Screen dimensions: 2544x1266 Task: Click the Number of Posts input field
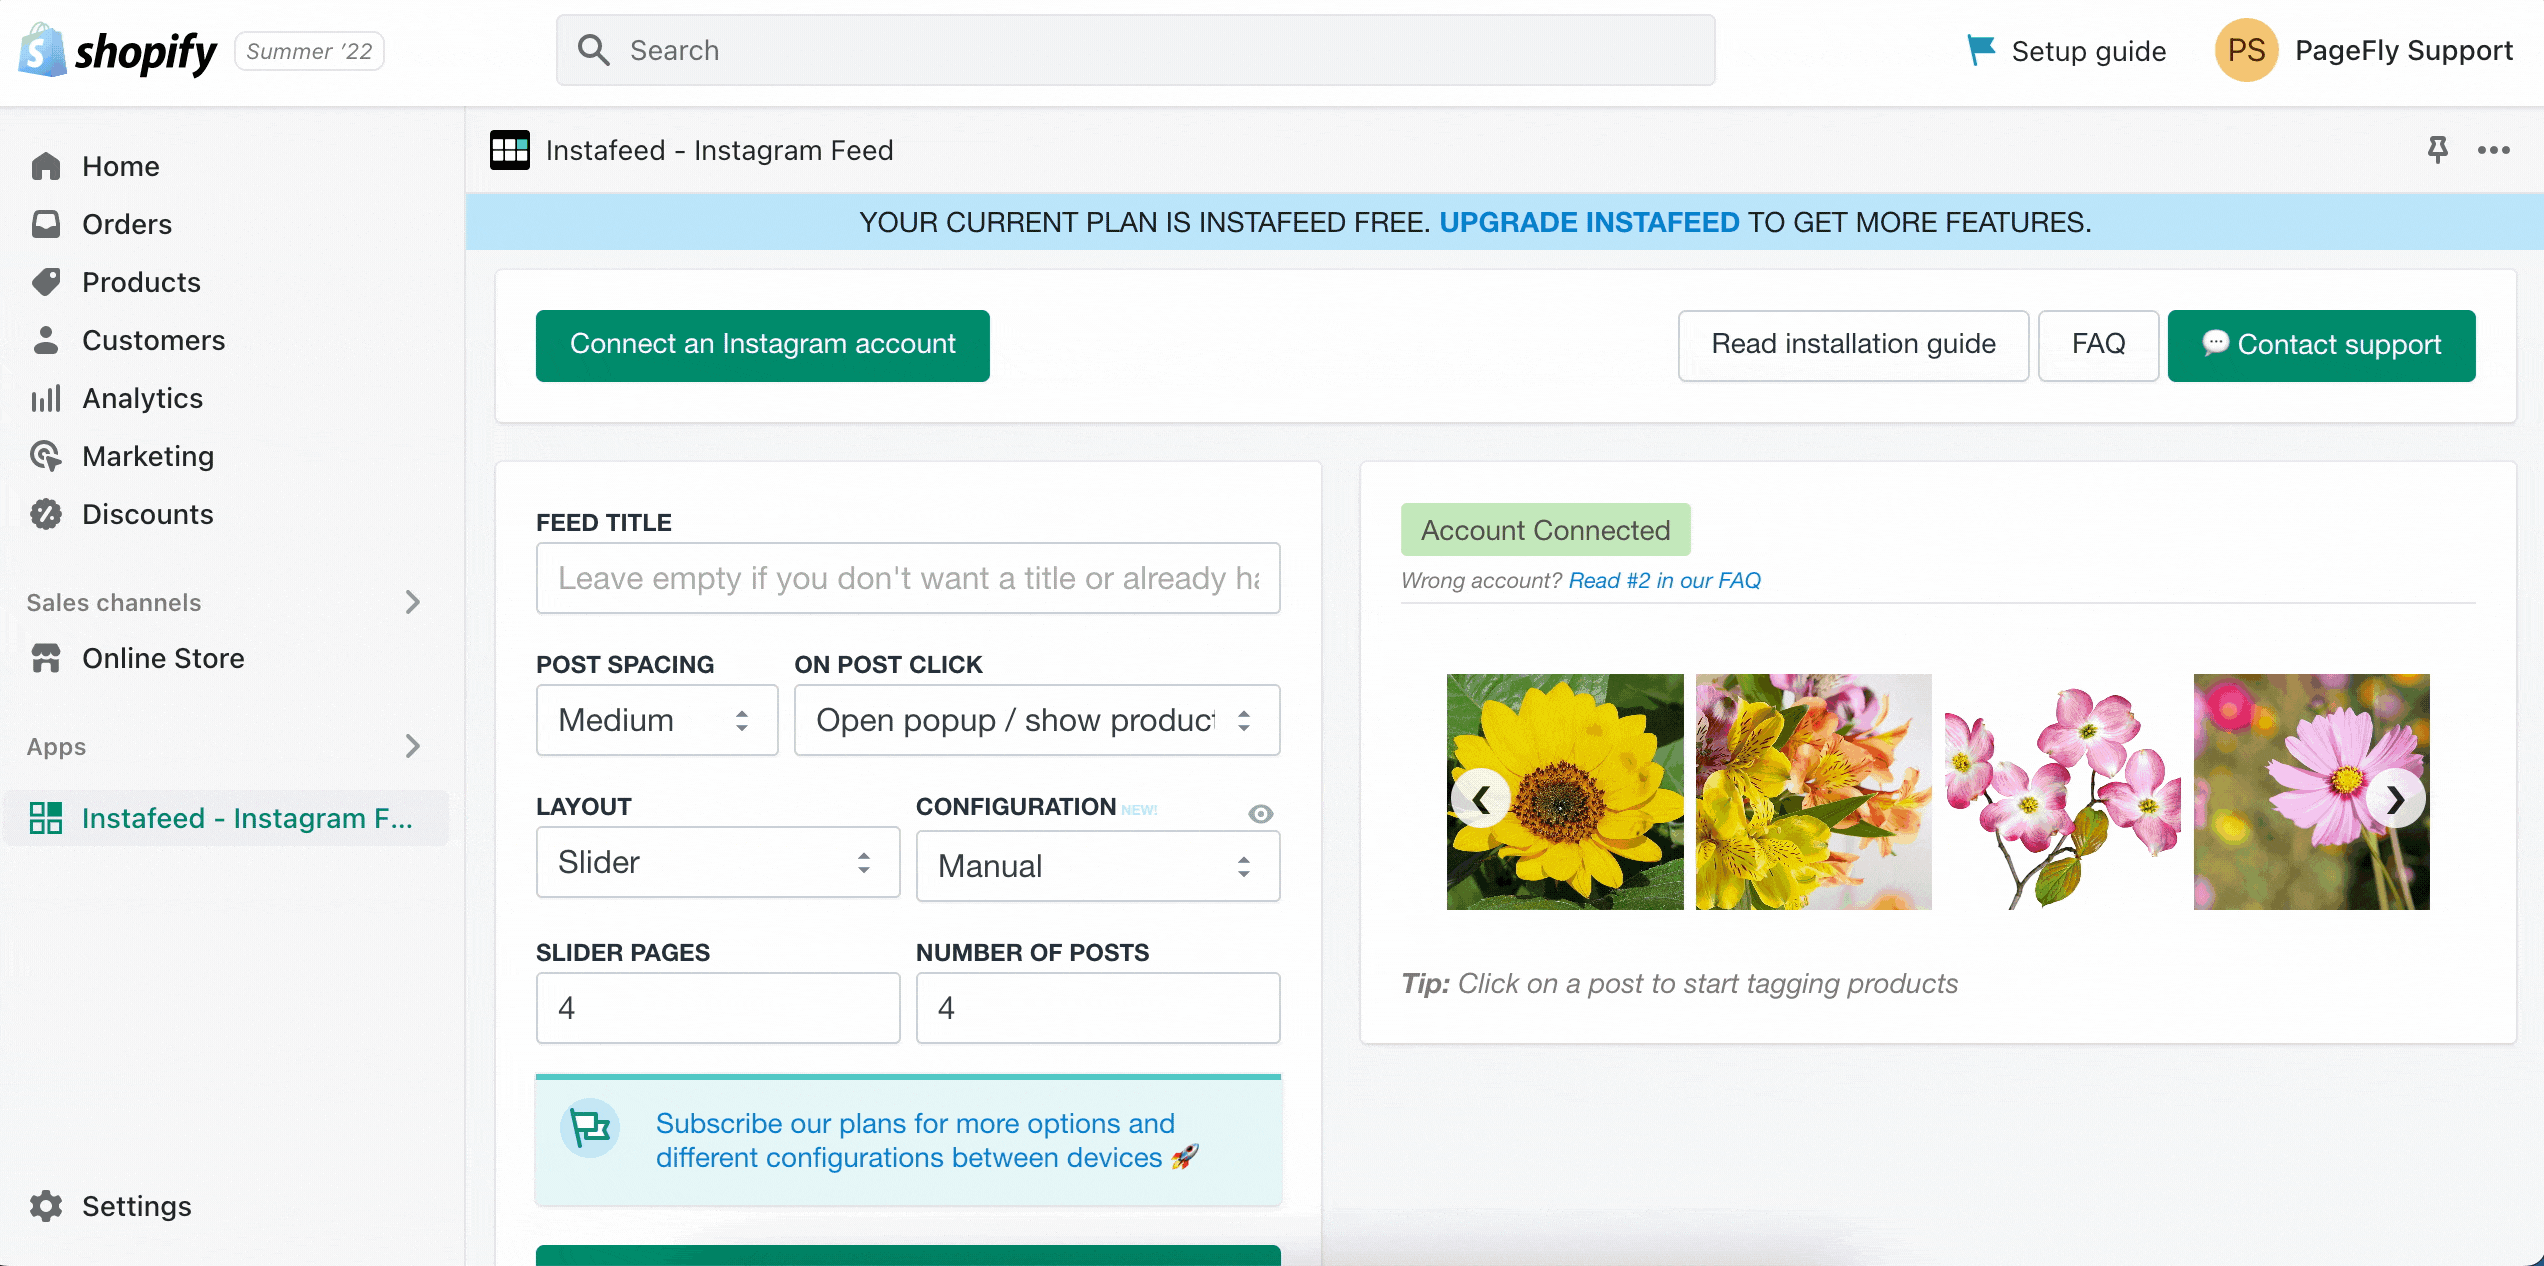coord(1098,1008)
